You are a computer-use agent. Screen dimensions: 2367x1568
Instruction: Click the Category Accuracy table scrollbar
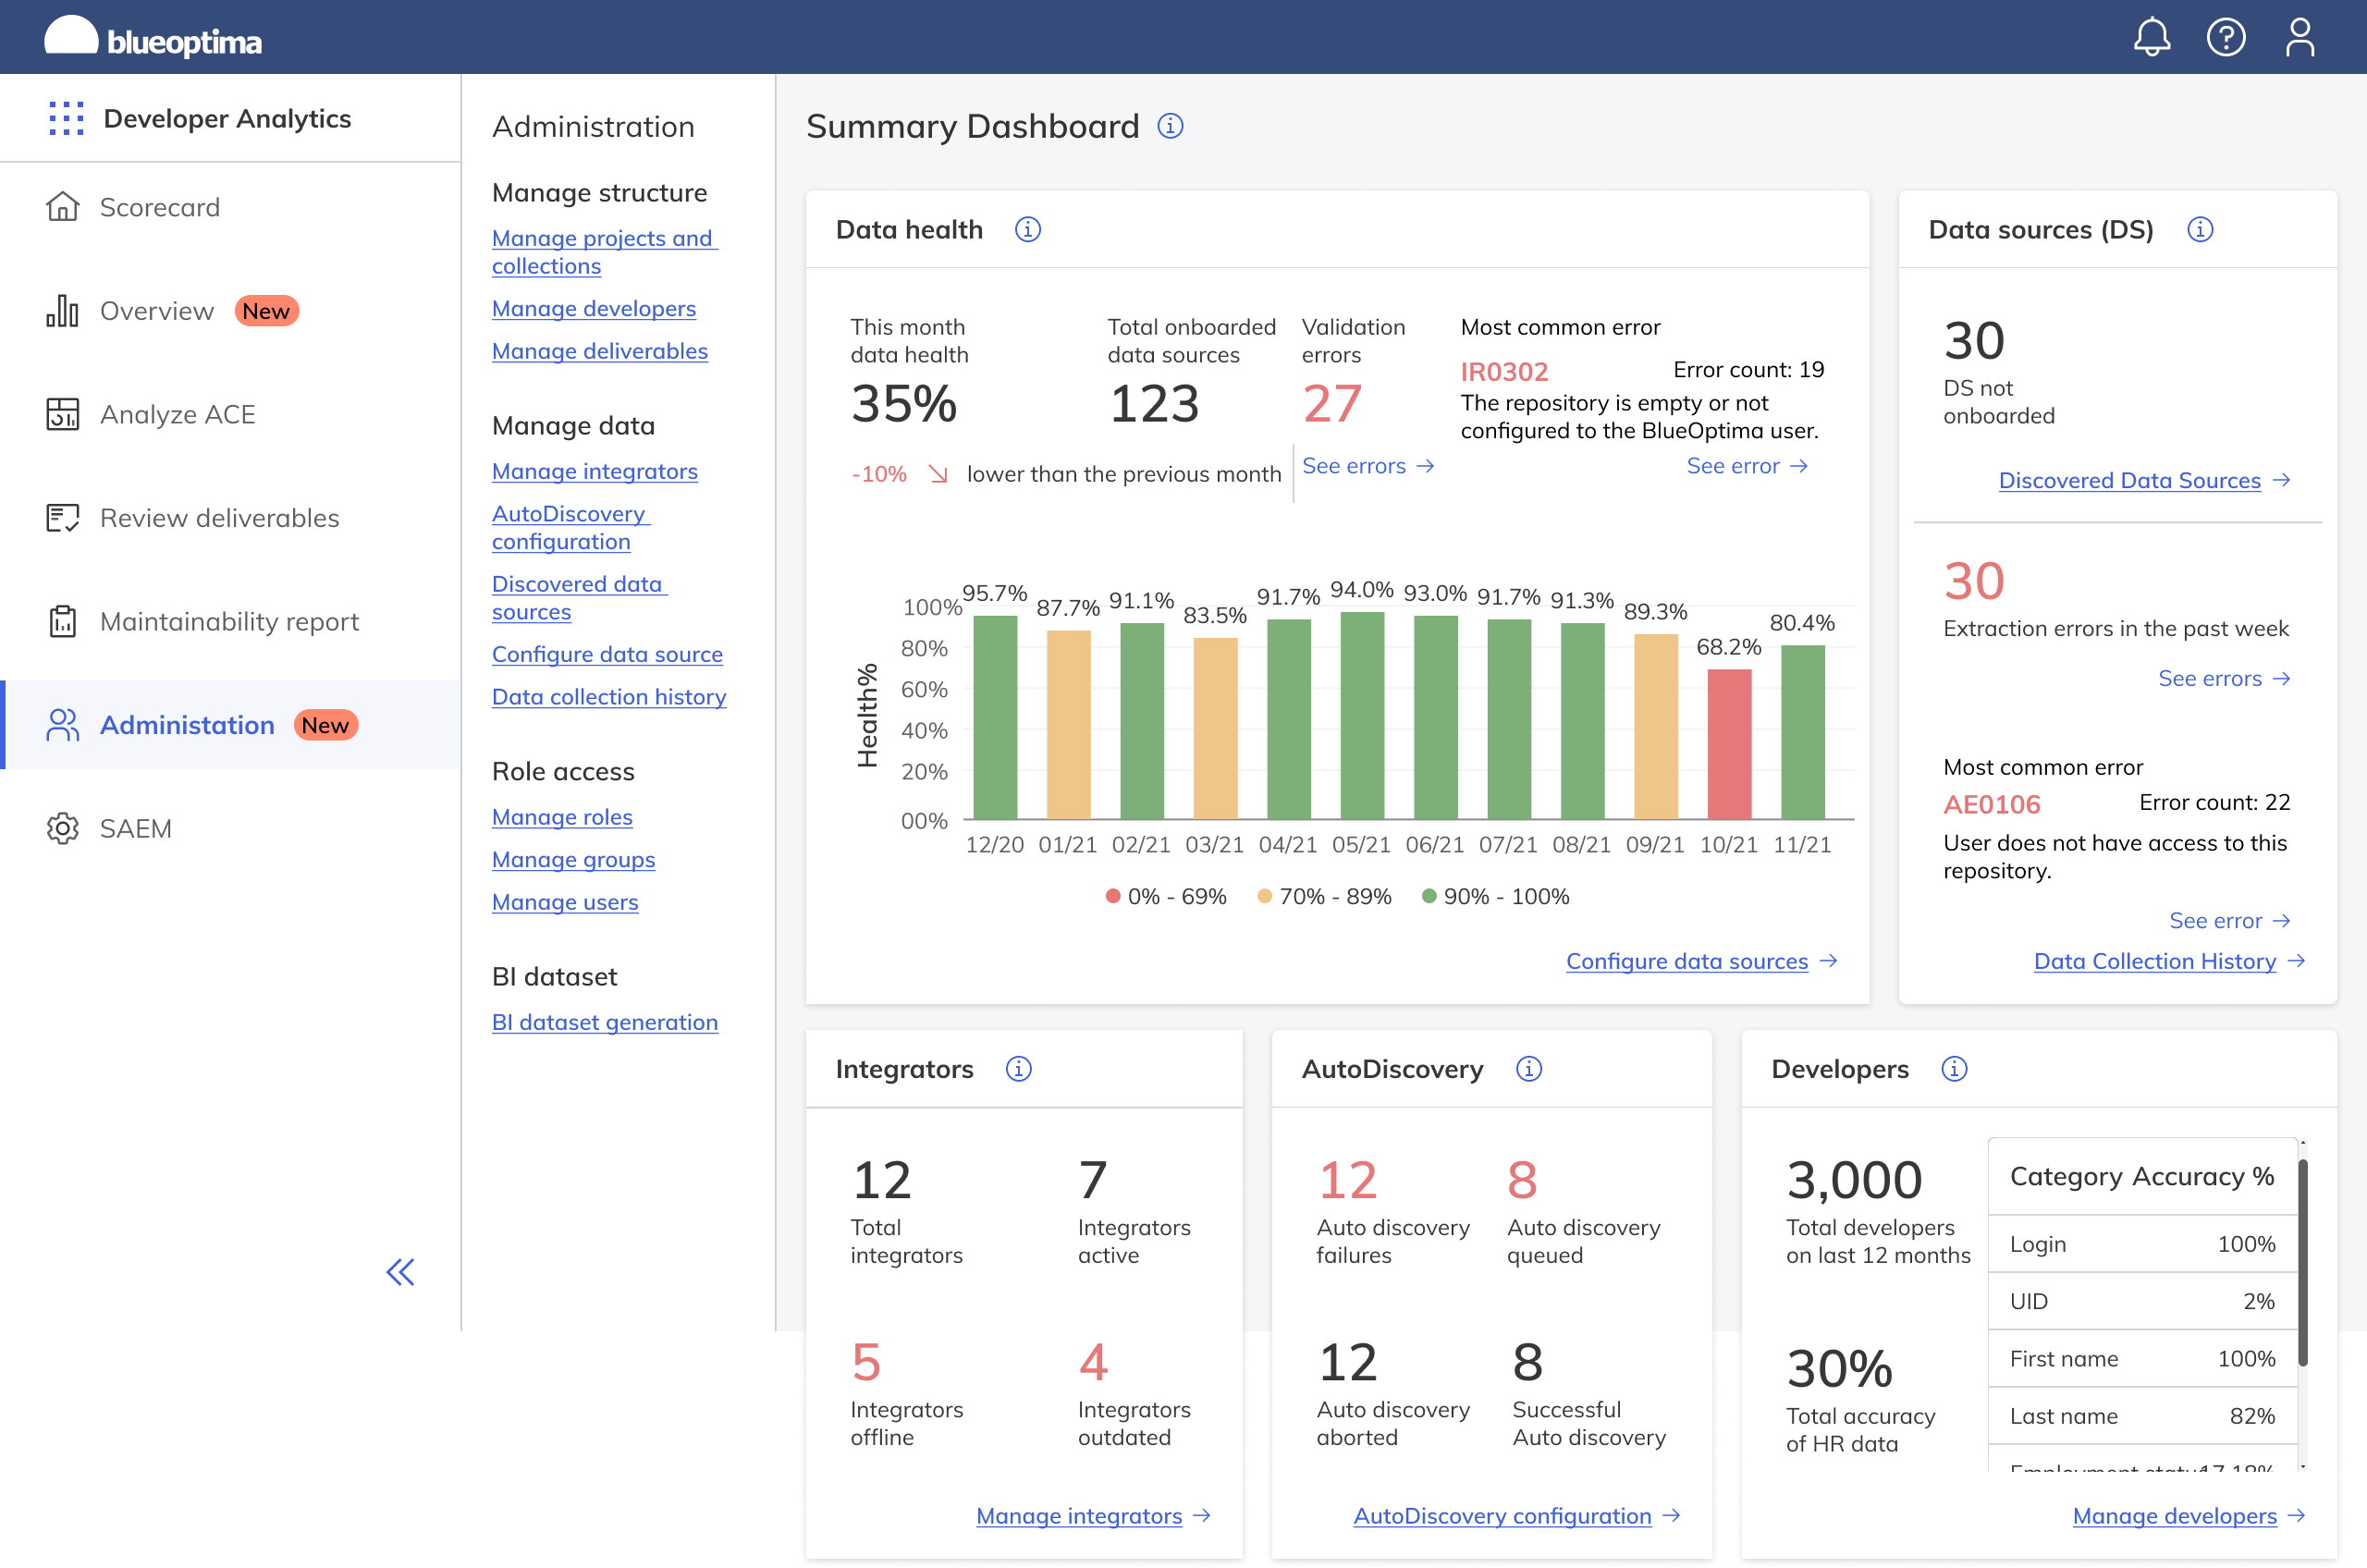pos(2302,1262)
